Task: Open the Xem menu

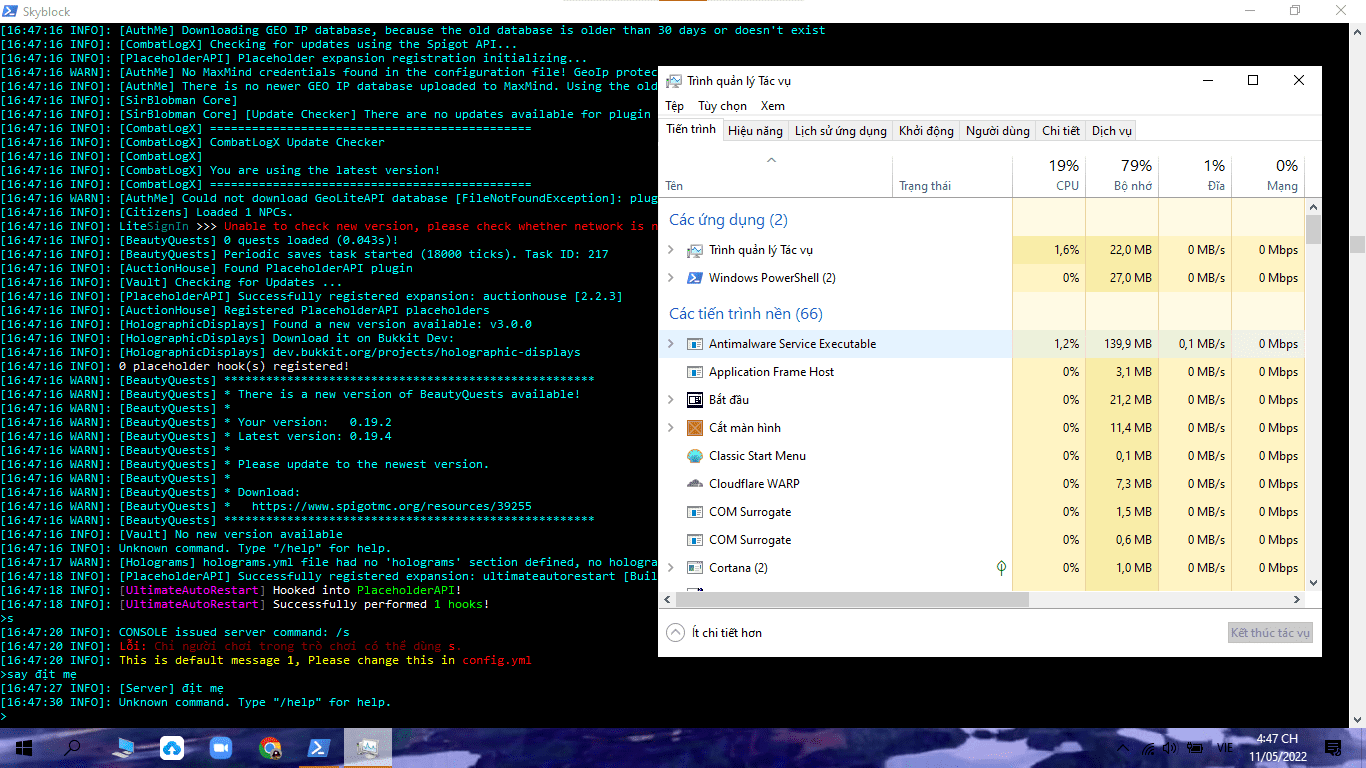Action: point(773,106)
